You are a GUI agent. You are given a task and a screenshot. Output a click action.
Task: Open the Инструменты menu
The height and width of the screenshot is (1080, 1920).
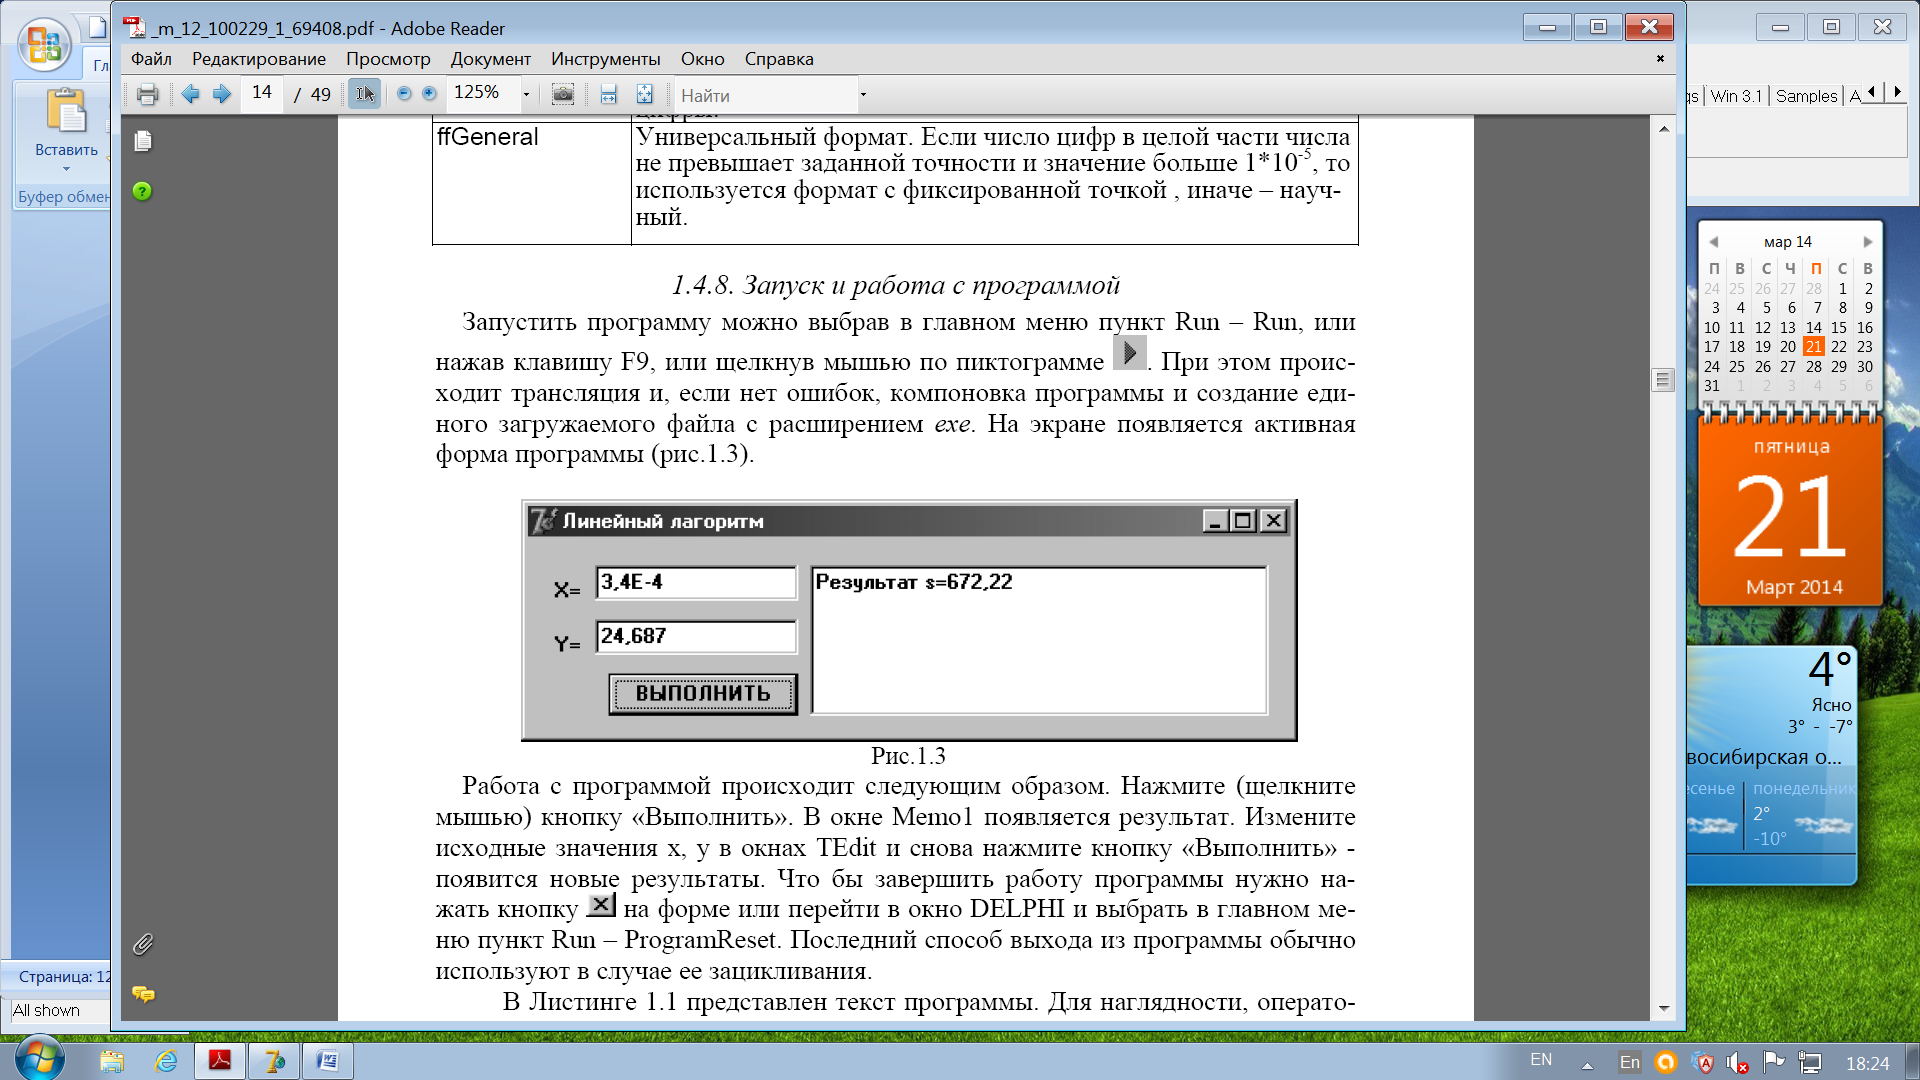pos(606,59)
